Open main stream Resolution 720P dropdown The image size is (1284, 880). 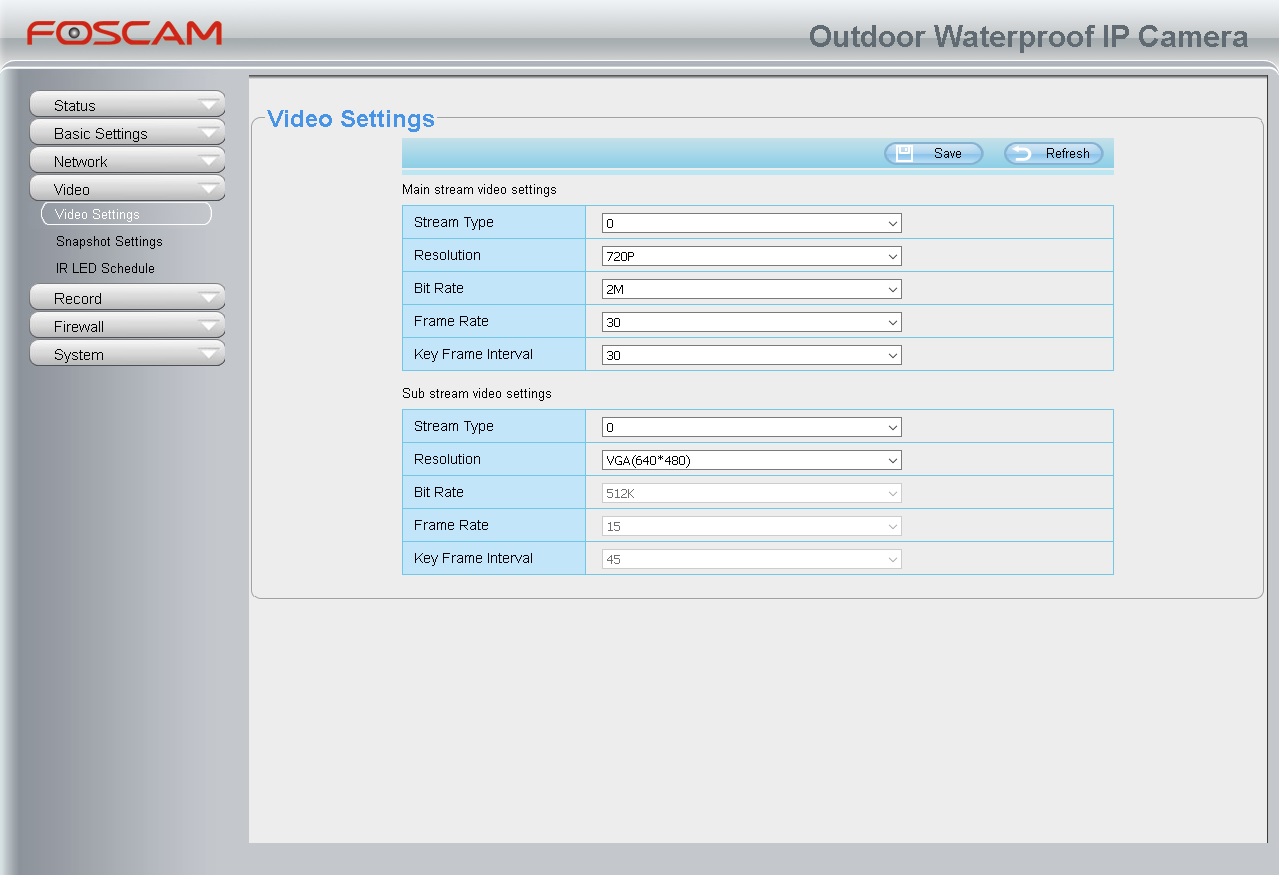click(x=751, y=256)
